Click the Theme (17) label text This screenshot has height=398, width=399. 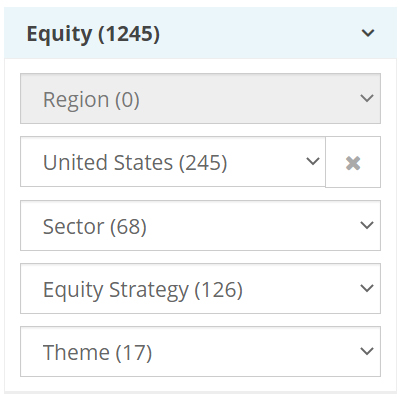pyautogui.click(x=97, y=353)
